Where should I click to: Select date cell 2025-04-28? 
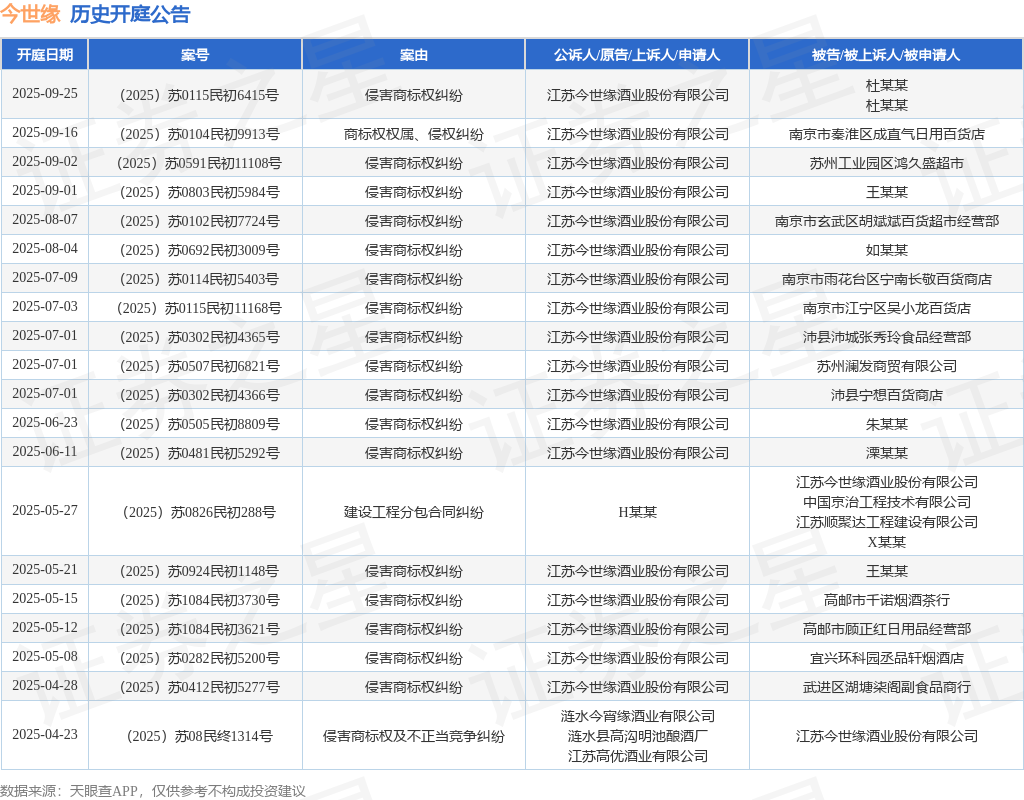(44, 686)
